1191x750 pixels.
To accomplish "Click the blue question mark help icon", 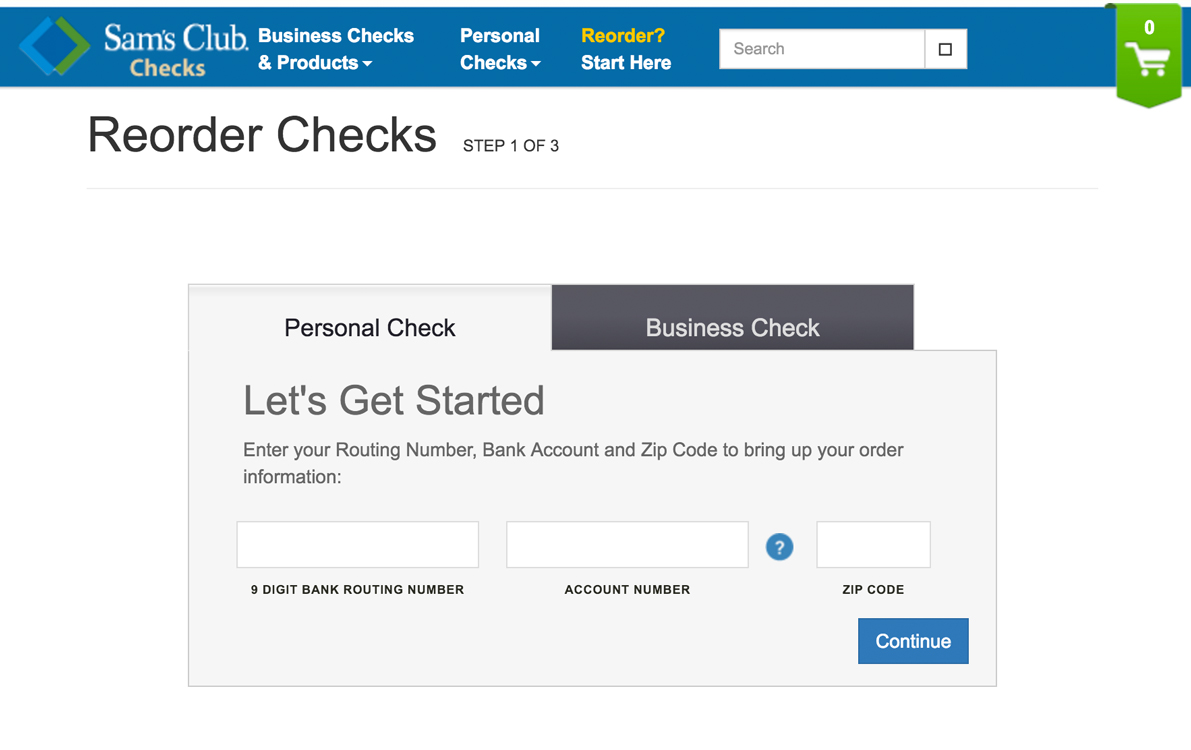I will pyautogui.click(x=779, y=547).
